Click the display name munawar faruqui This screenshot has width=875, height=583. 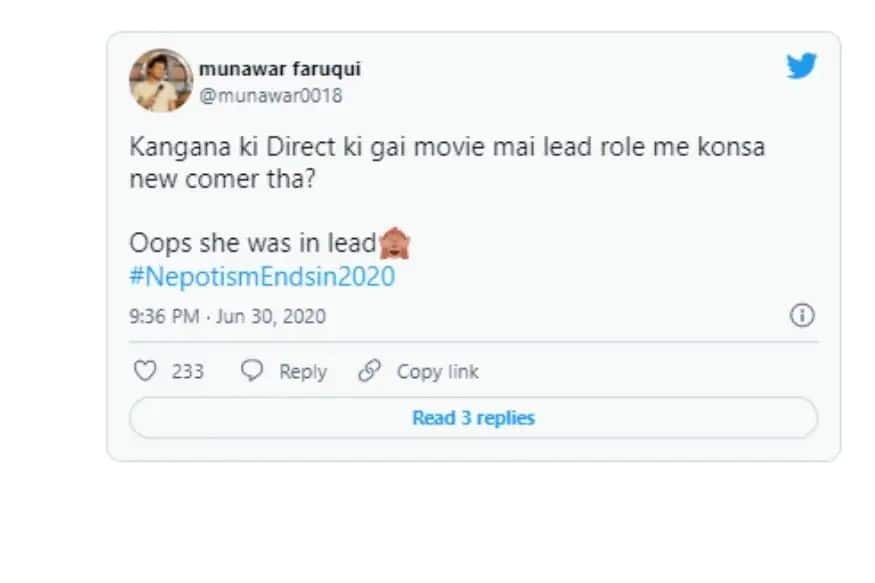279,69
